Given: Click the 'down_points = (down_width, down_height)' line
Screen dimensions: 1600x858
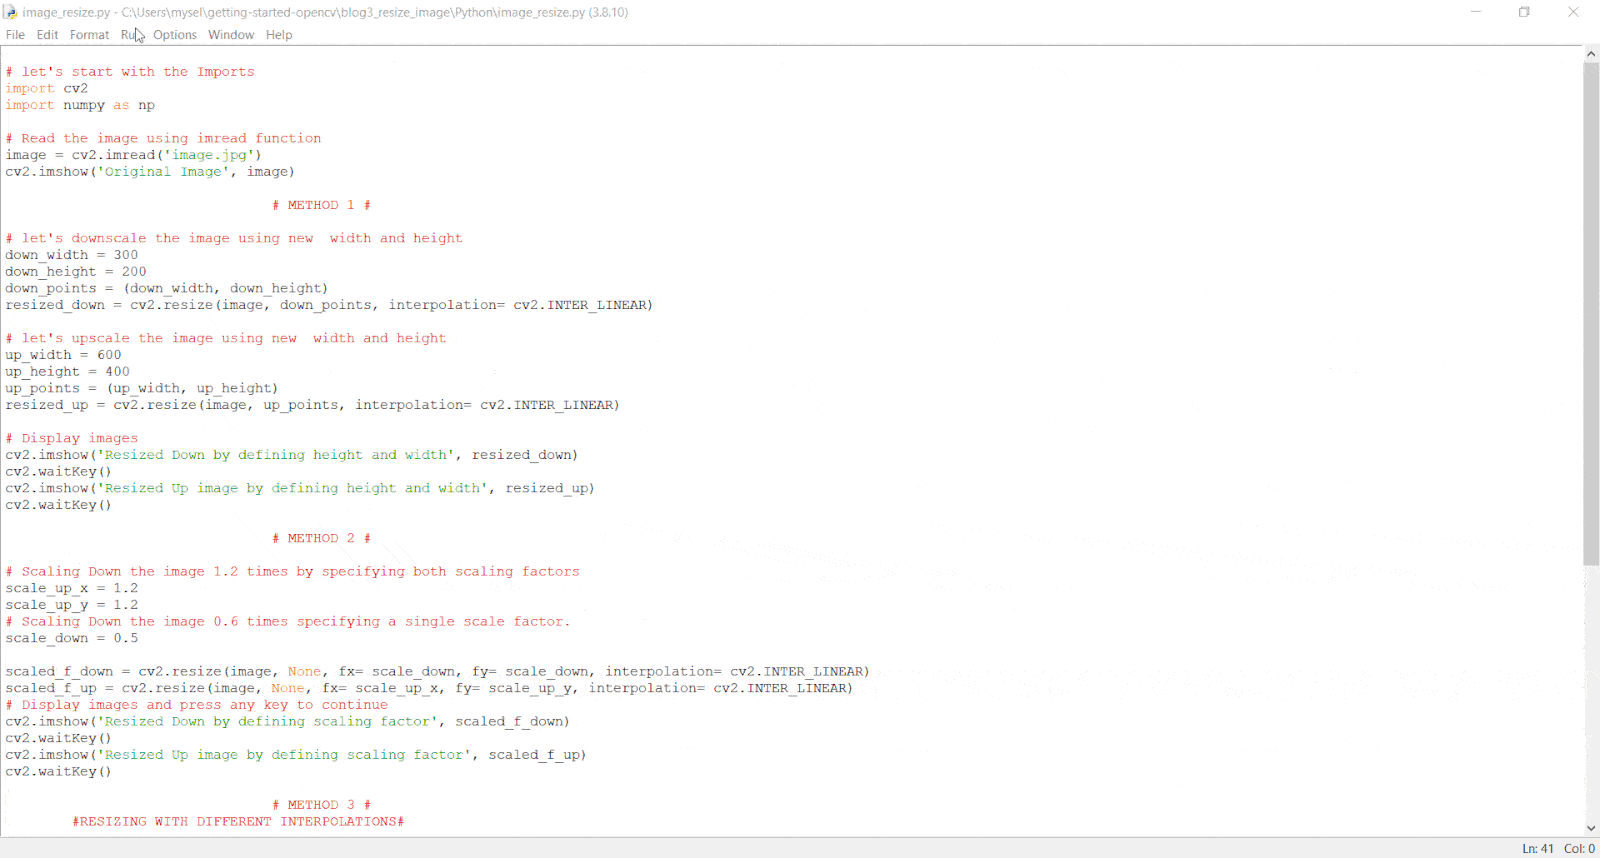Looking at the screenshot, I should pos(167,288).
